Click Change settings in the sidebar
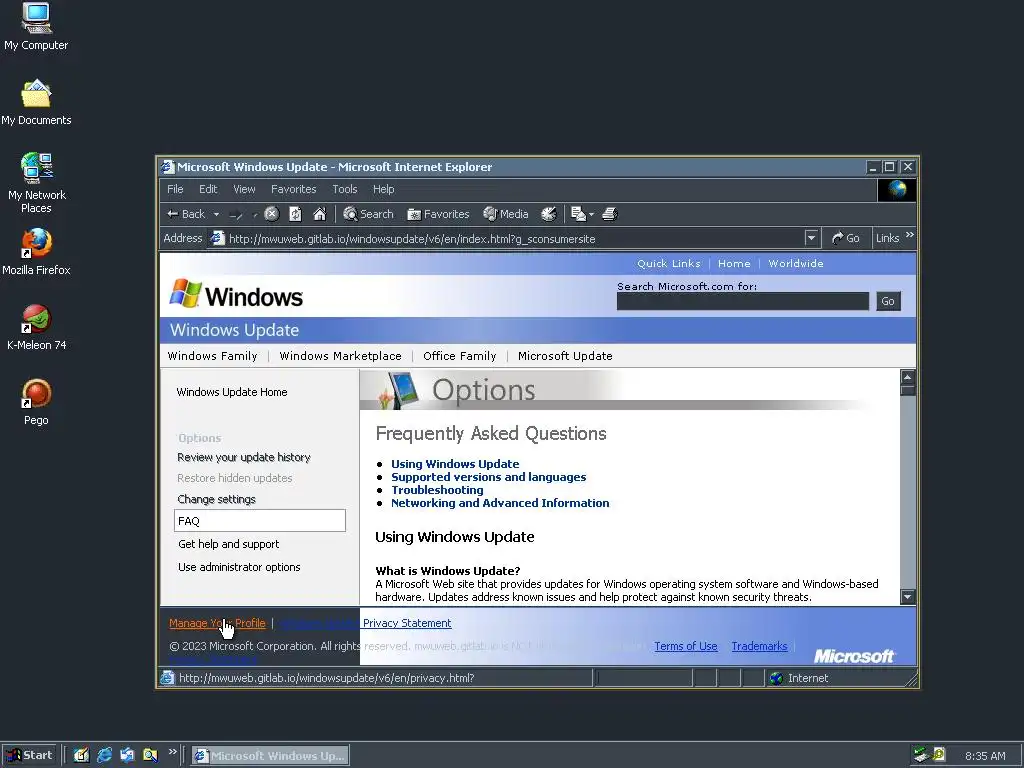This screenshot has width=1024, height=768. coord(216,499)
